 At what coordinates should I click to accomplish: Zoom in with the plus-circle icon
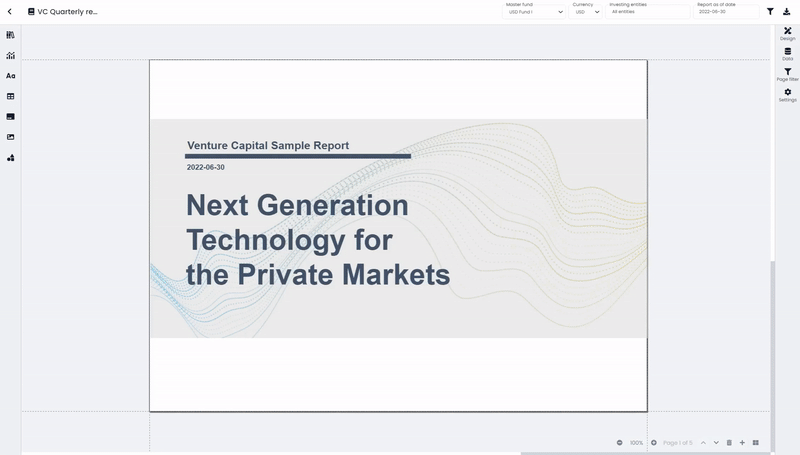[x=654, y=442]
